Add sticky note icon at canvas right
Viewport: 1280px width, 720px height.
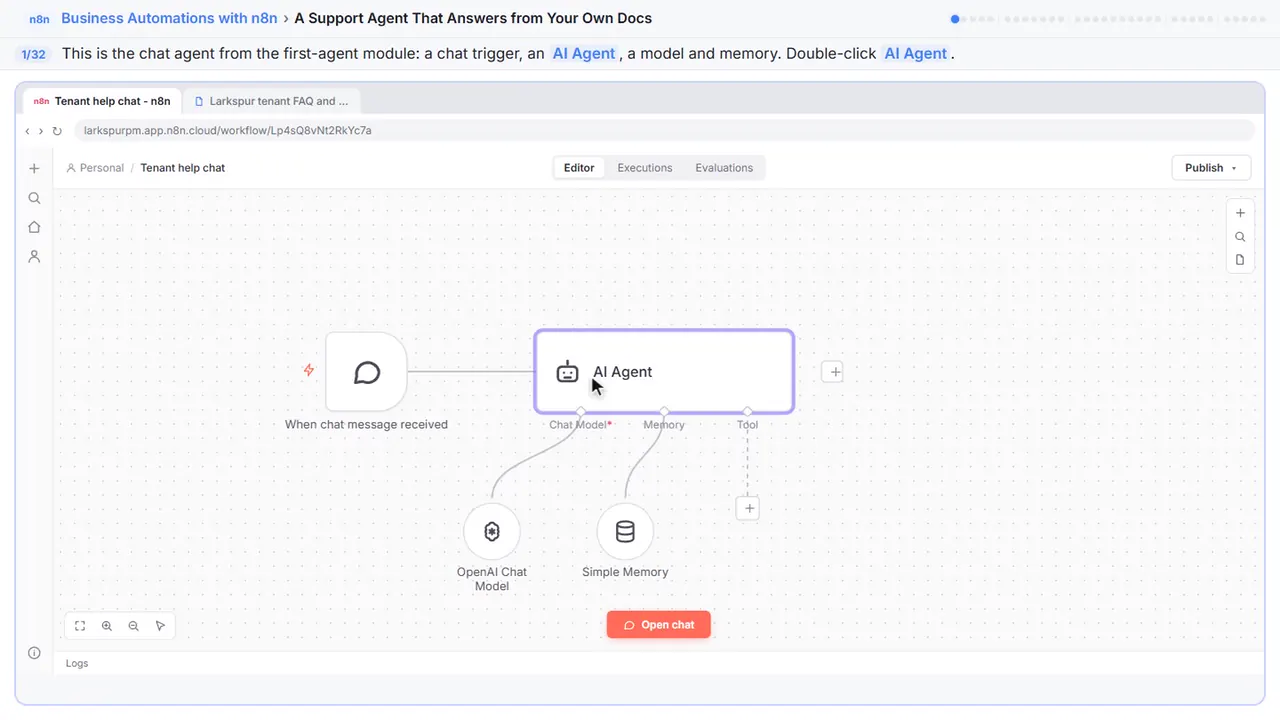[1240, 260]
